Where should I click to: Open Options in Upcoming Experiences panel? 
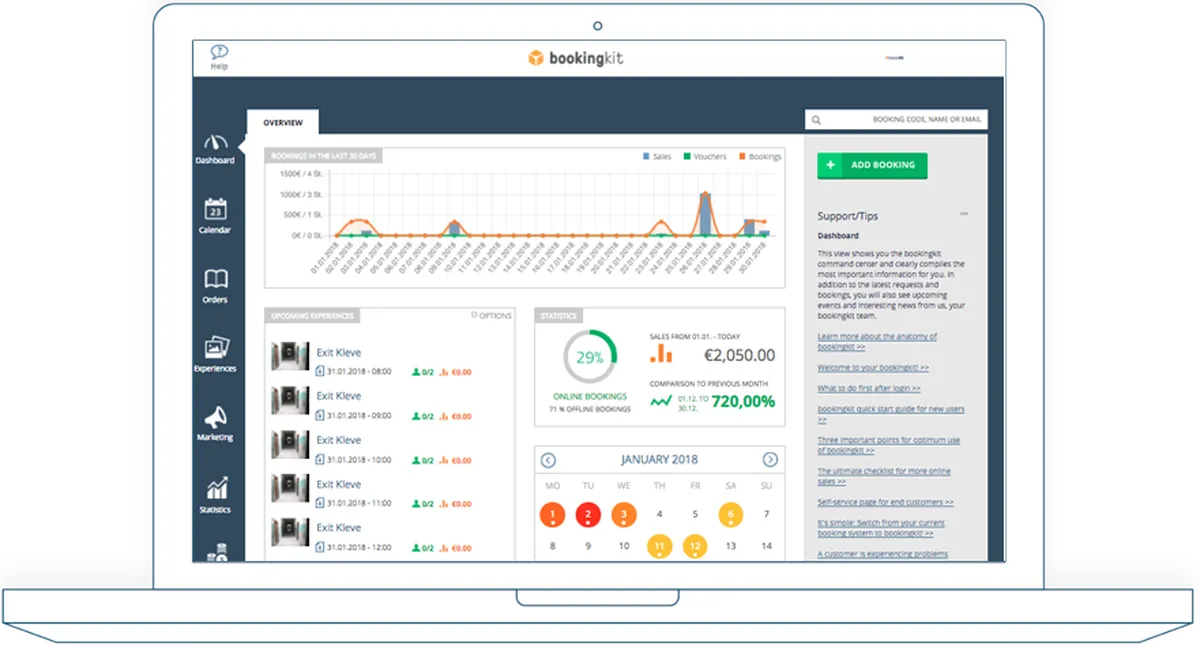[491, 316]
